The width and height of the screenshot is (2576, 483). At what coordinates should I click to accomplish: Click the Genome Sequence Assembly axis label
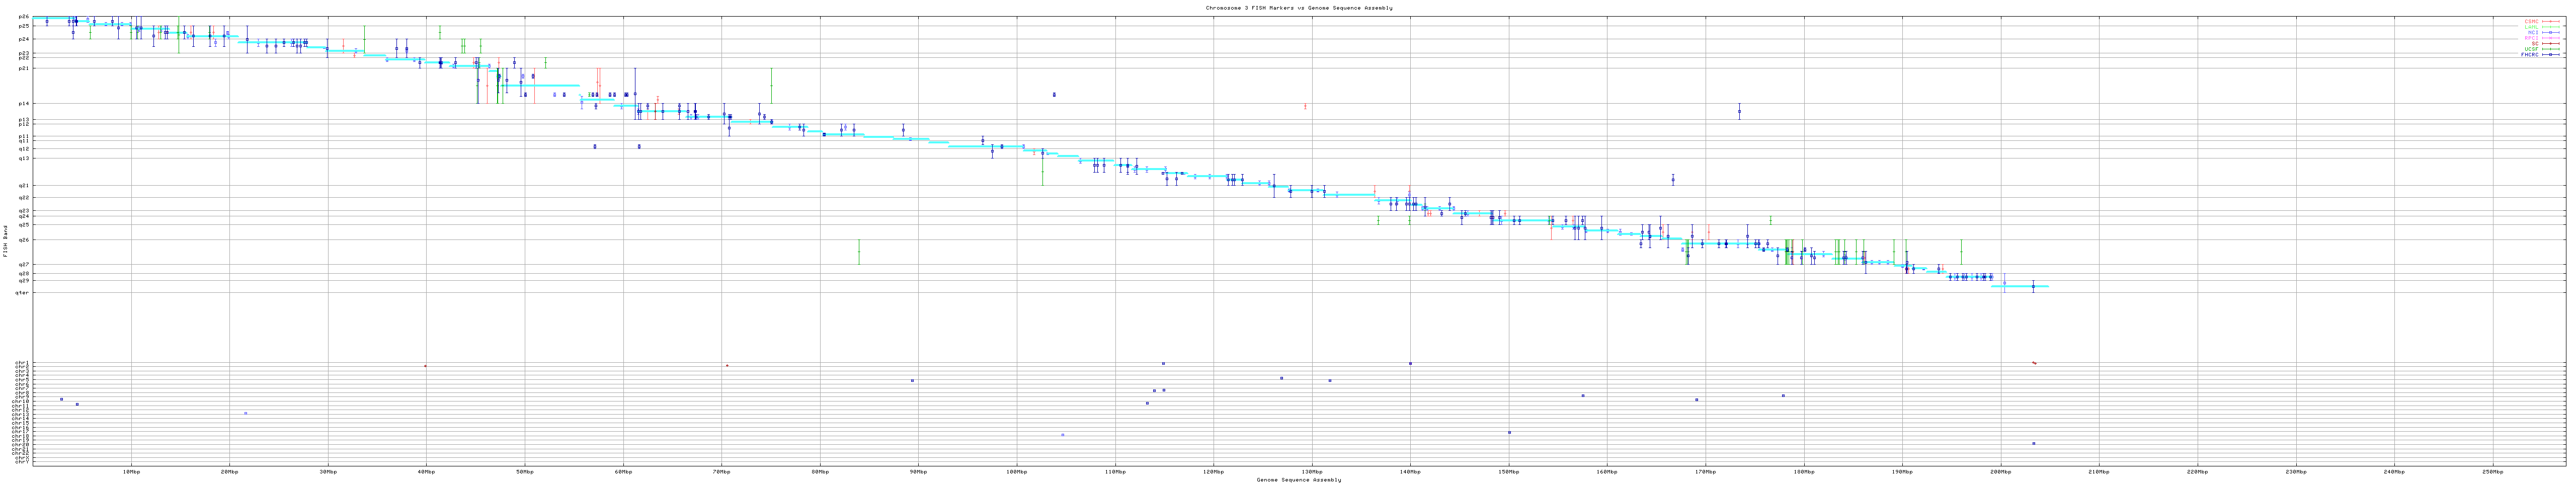(1298, 480)
